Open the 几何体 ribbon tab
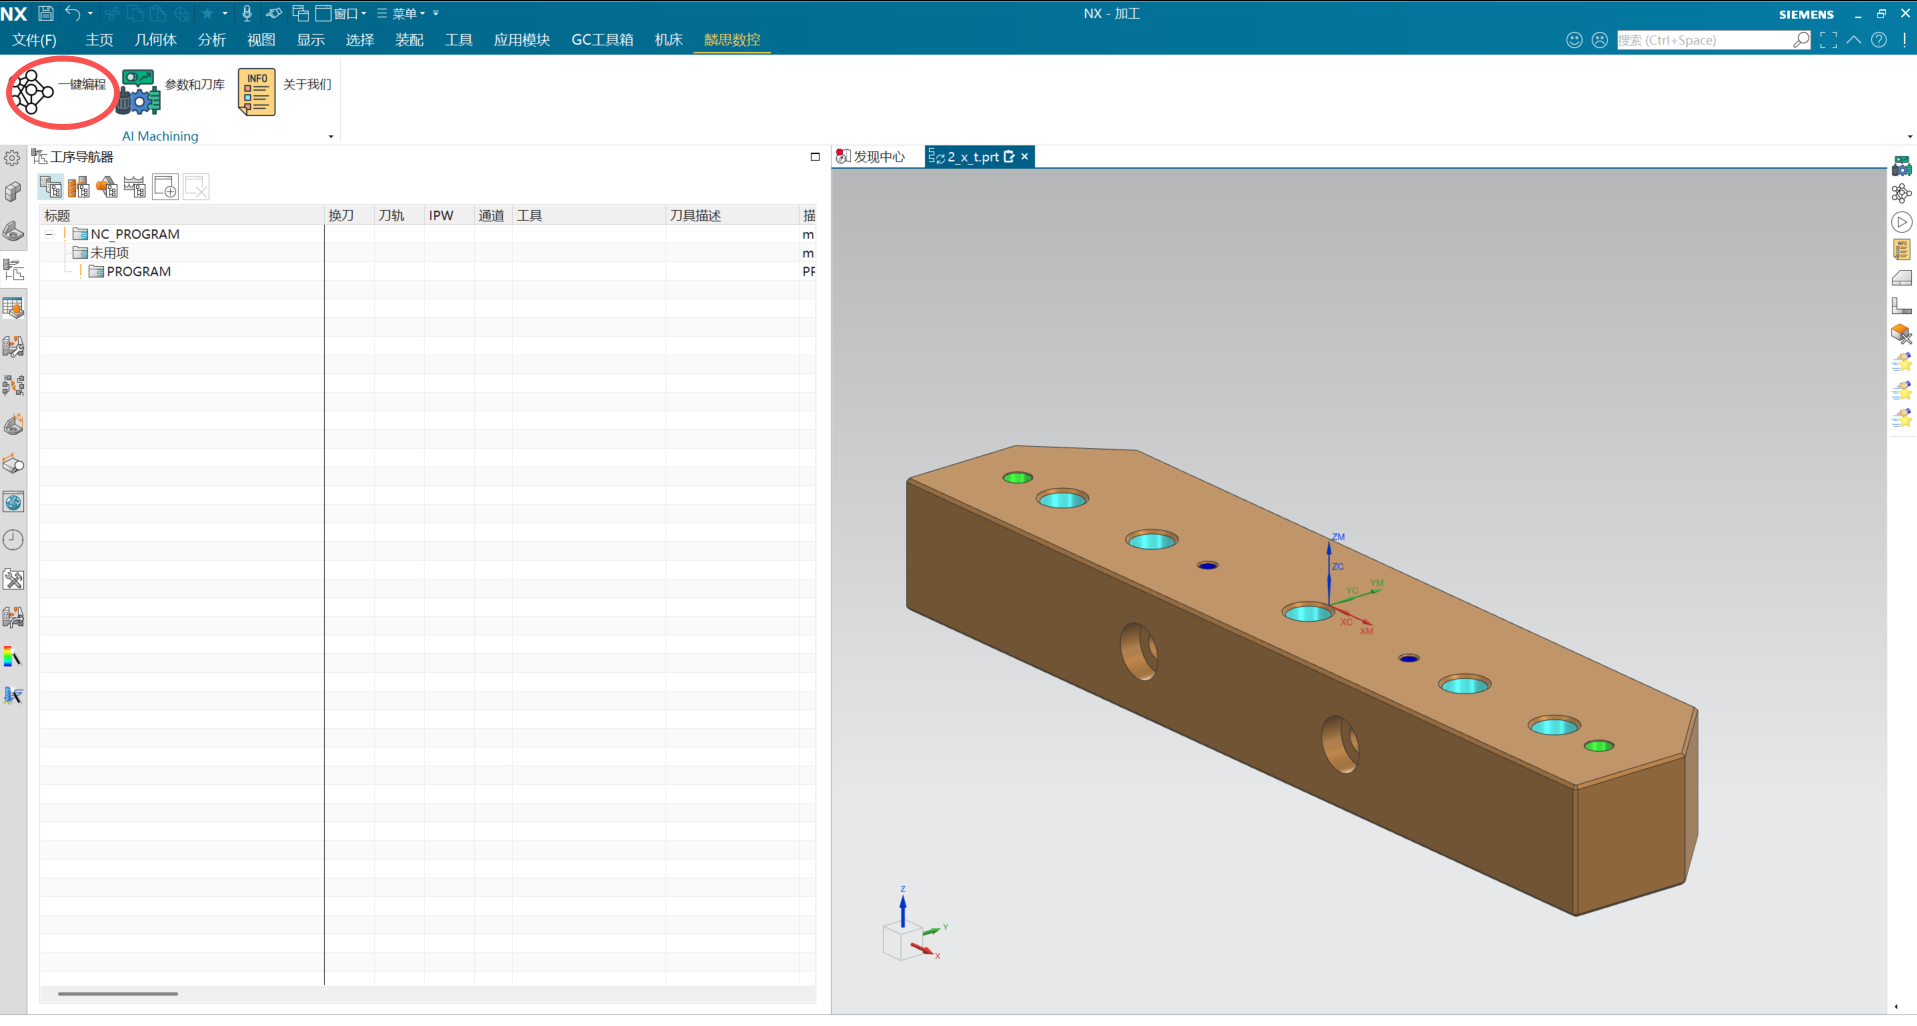The image size is (1917, 1026). [155, 40]
